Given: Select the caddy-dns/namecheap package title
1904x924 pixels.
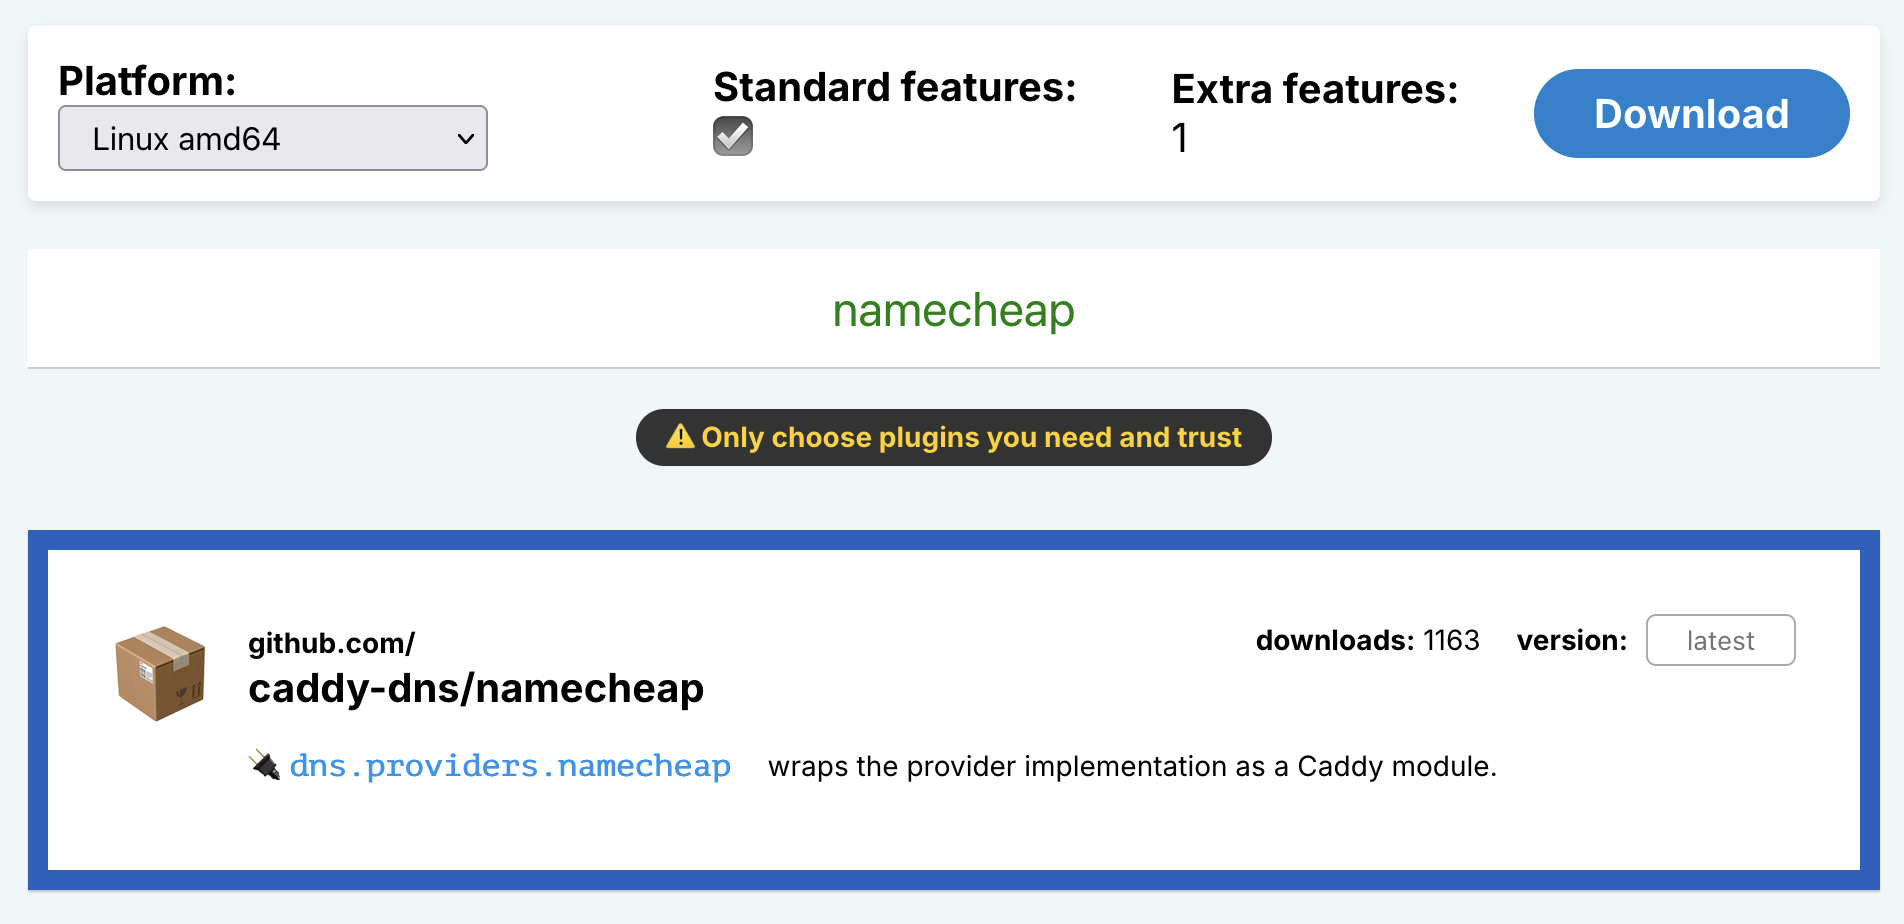Looking at the screenshot, I should click(x=476, y=688).
